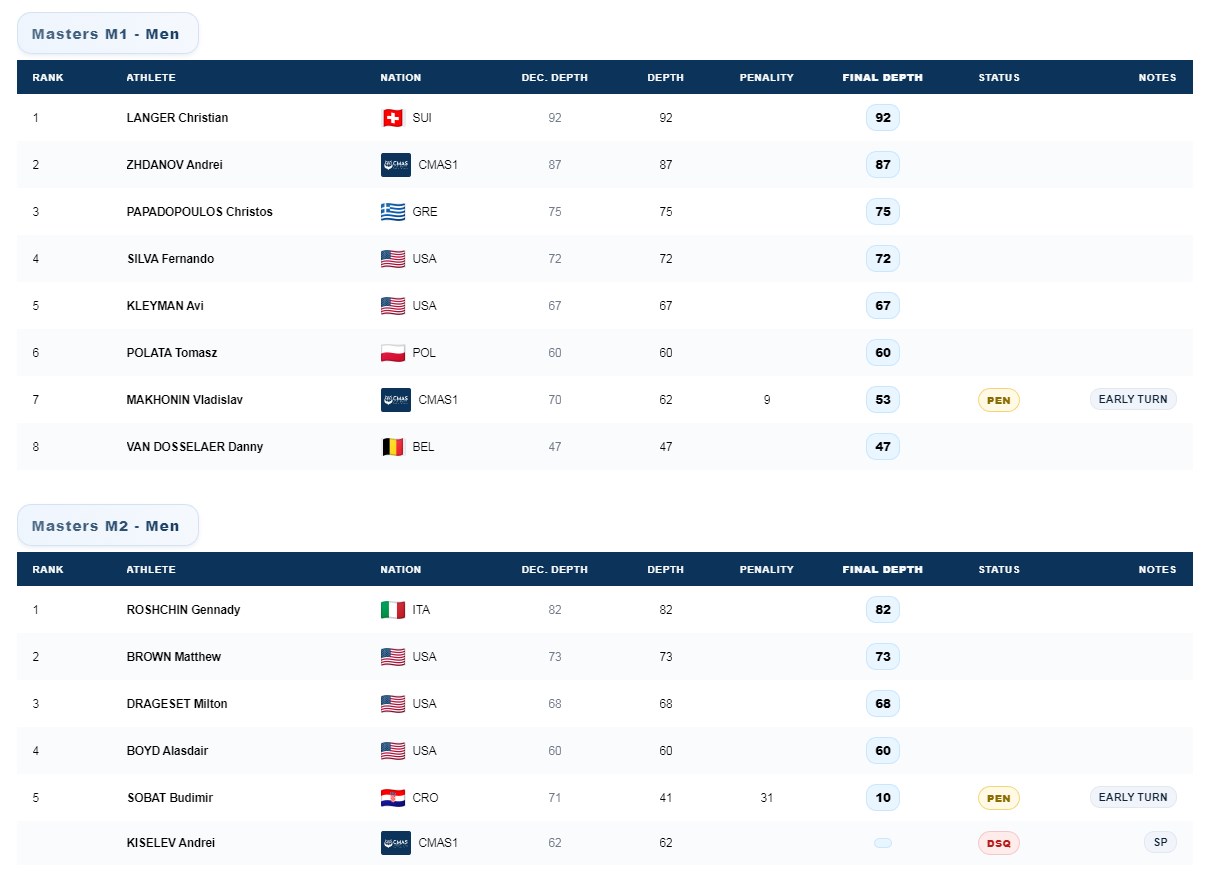This screenshot has height=889, width=1213.
Task: Click the Switzerland flag beside LANGER Christian
Action: pos(393,118)
